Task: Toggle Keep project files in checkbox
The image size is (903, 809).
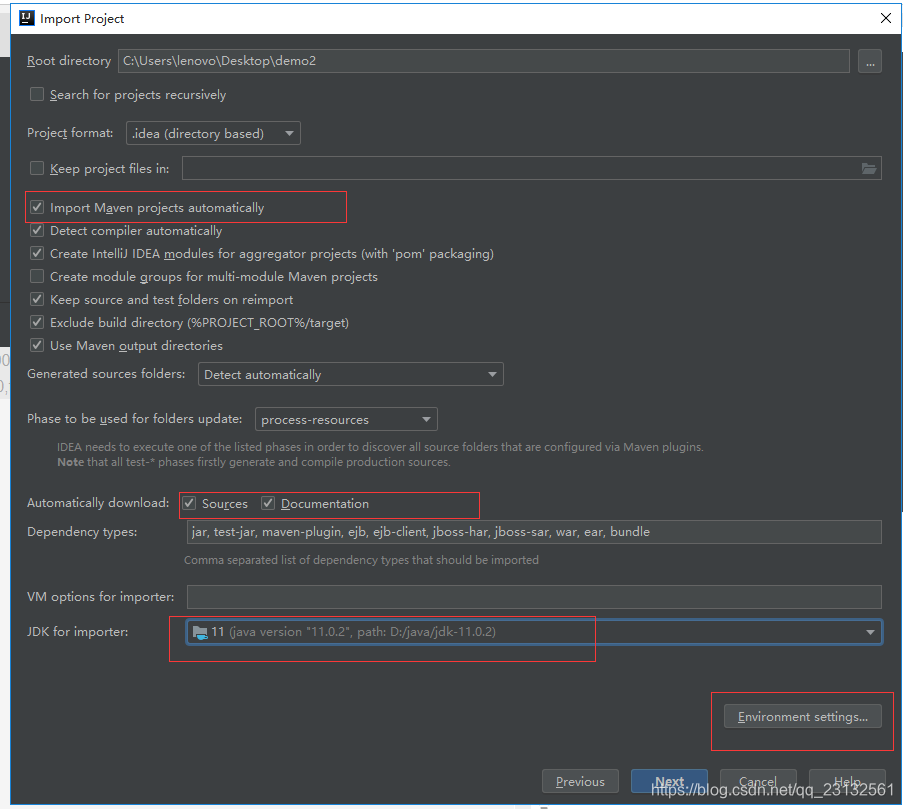Action: (37, 168)
